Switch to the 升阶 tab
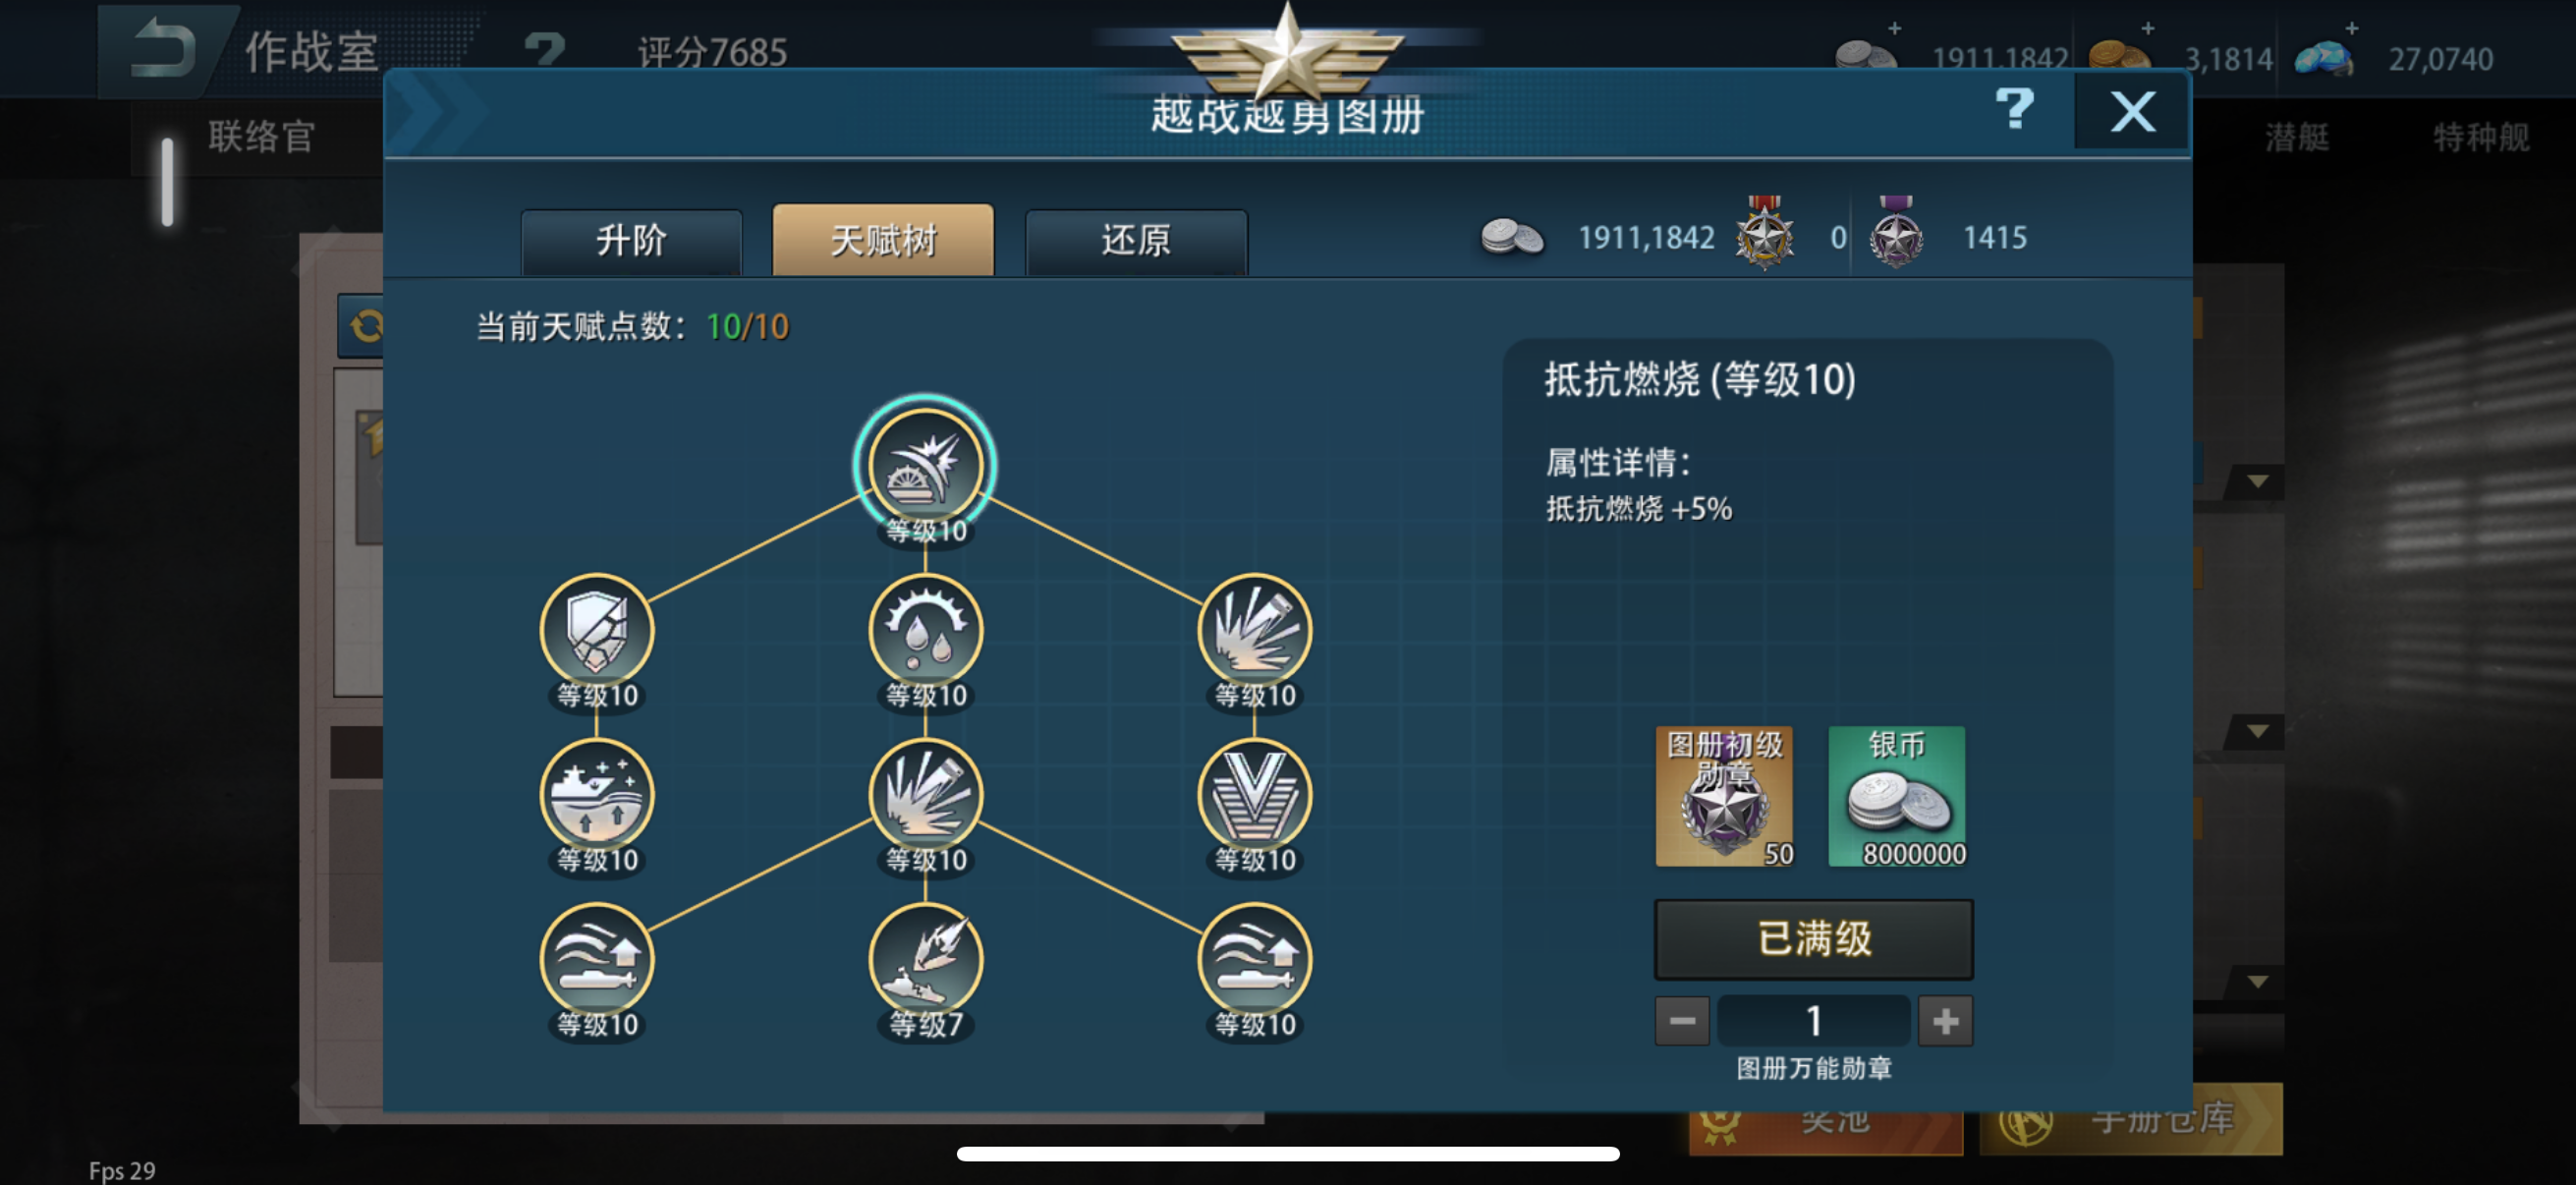Viewport: 2576px width, 1185px height. point(631,241)
